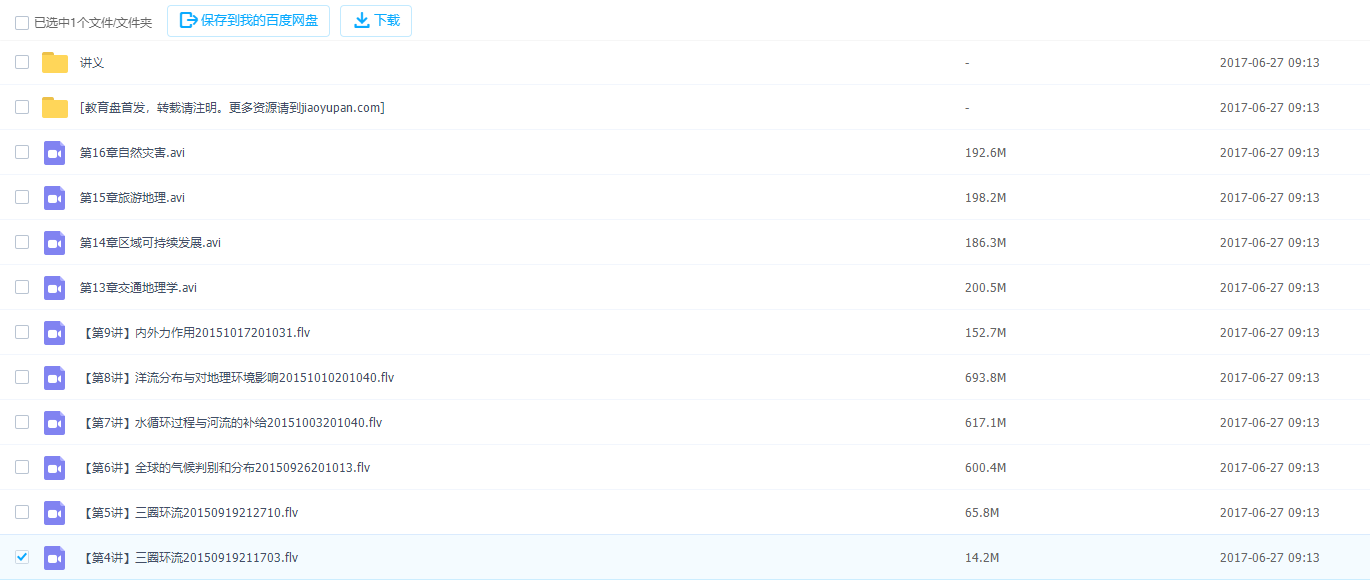1370x583 pixels.
Task: Click video icon beside 第14章区域可持续发展.avi
Action: (55, 243)
